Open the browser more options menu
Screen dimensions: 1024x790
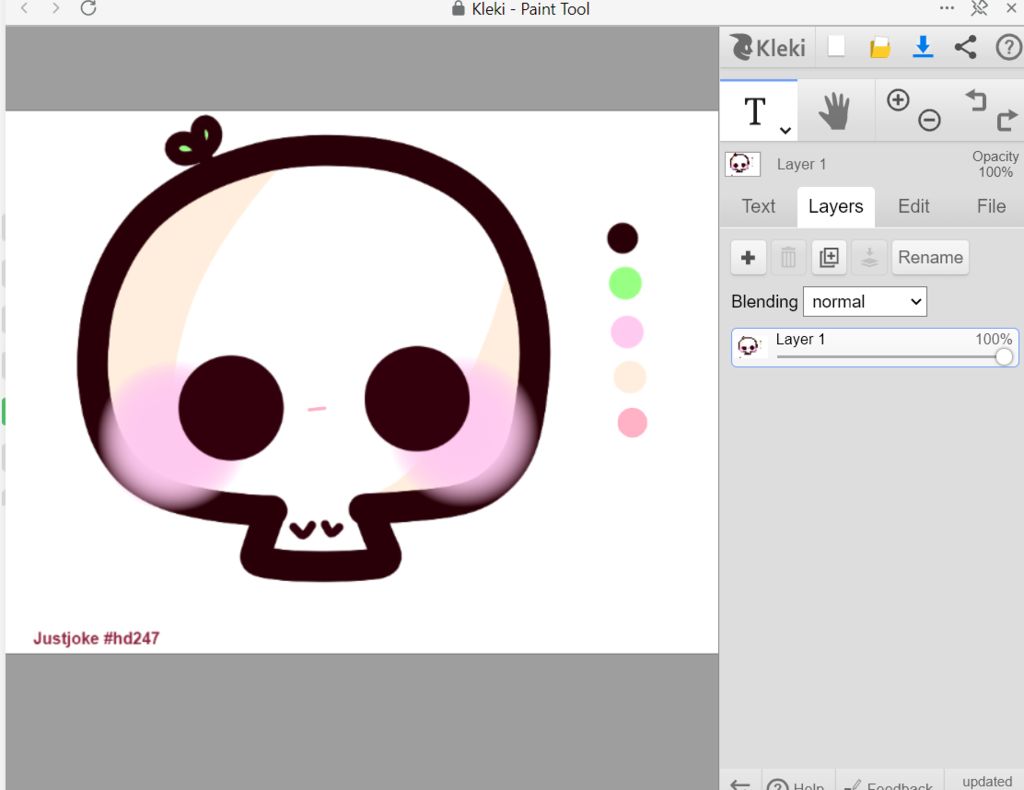tap(947, 8)
